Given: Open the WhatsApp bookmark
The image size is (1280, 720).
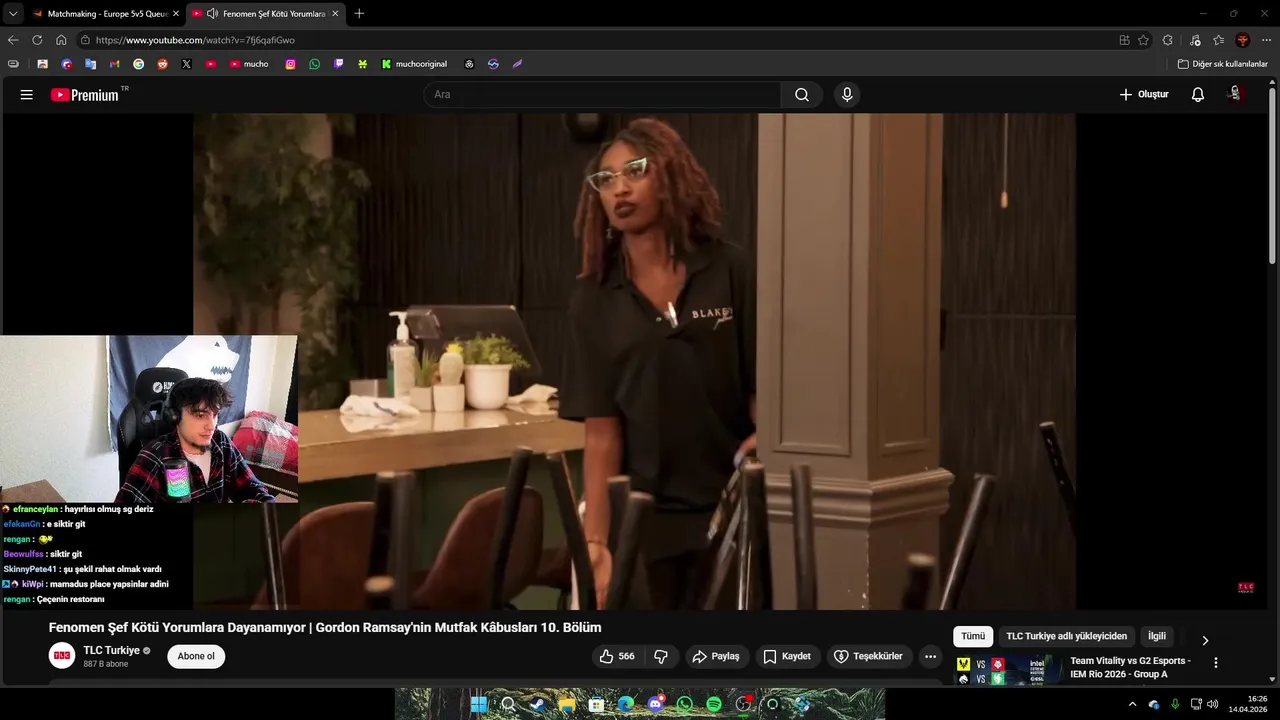Looking at the screenshot, I should [314, 64].
